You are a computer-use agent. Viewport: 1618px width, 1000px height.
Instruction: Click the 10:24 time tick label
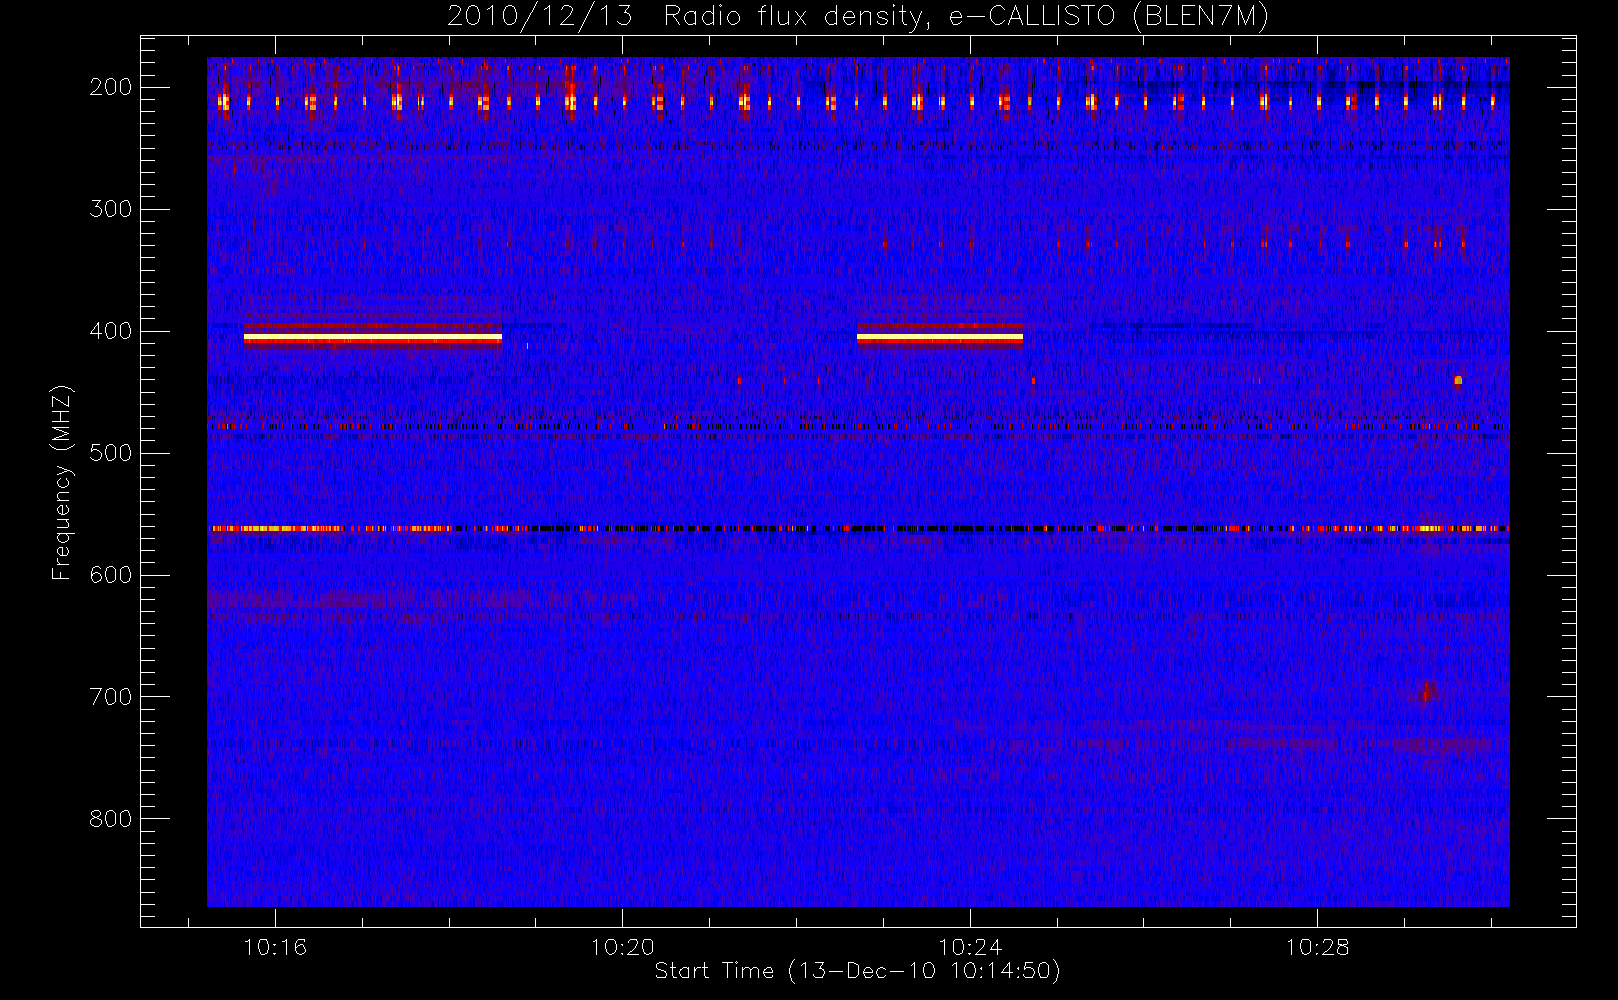[970, 947]
